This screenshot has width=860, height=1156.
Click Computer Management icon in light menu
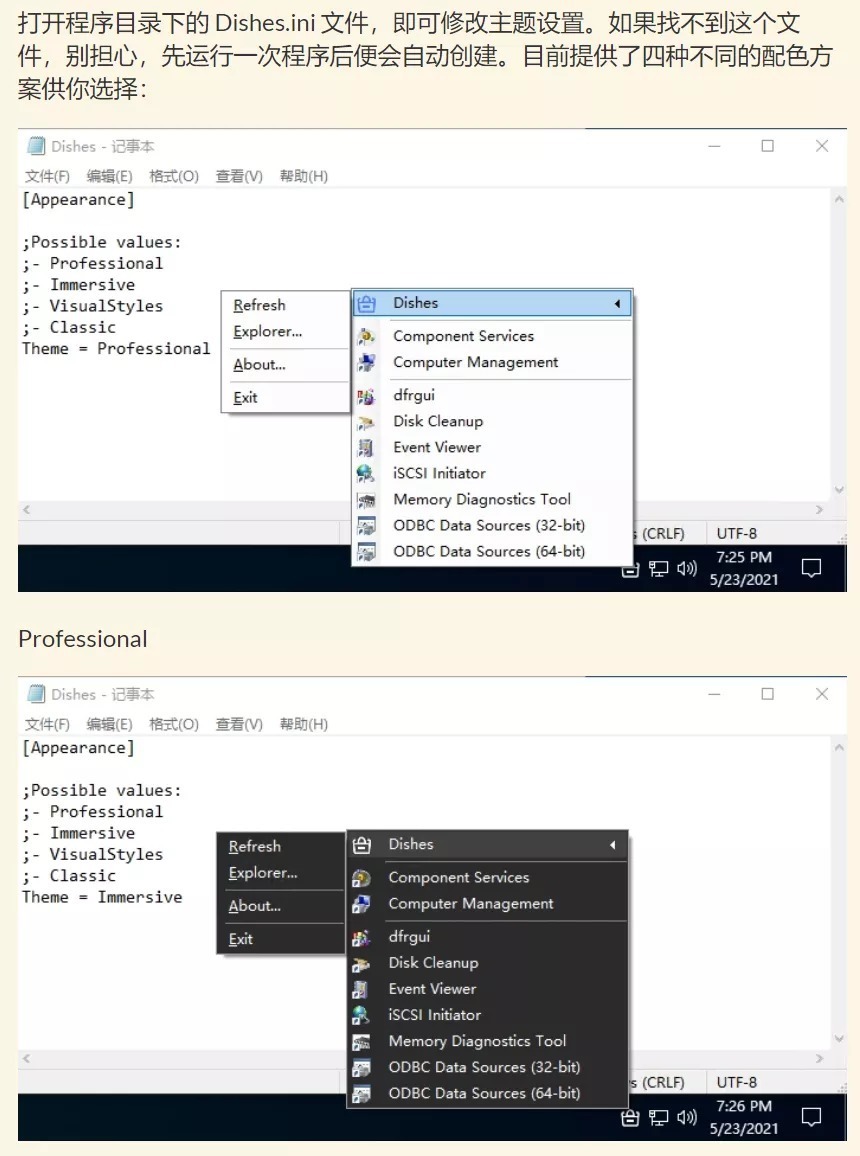(366, 363)
